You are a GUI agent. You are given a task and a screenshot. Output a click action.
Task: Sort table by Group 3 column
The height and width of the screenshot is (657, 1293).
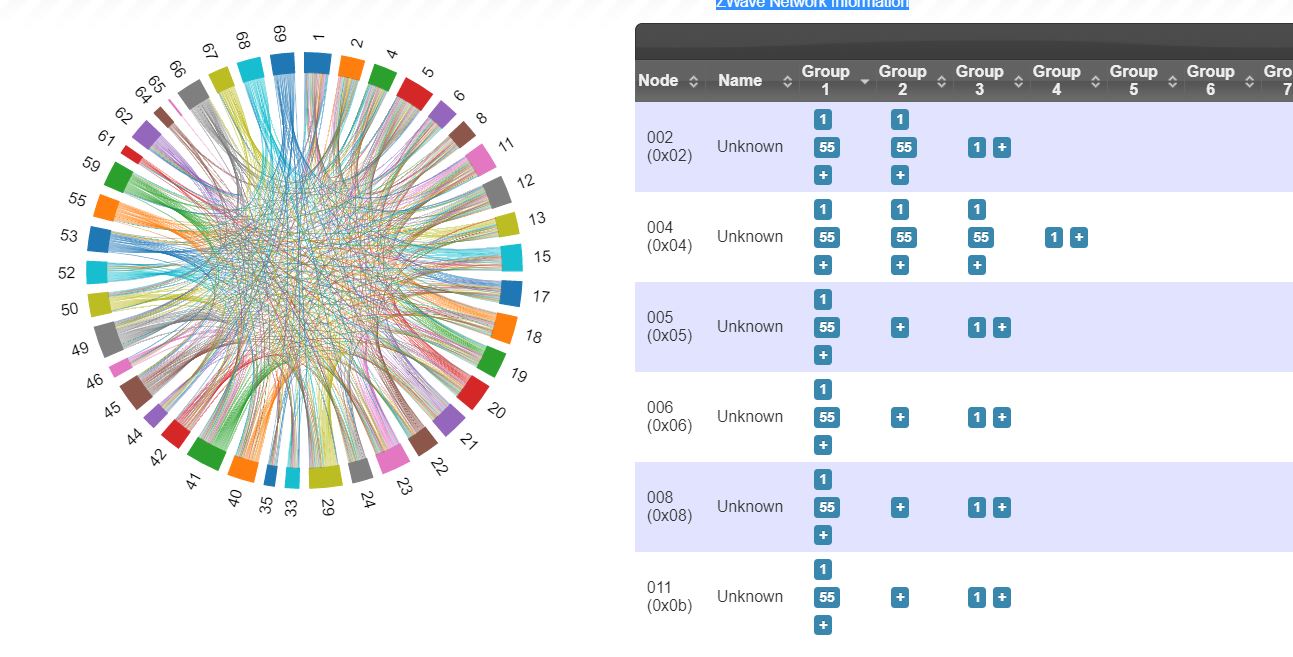(x=979, y=80)
